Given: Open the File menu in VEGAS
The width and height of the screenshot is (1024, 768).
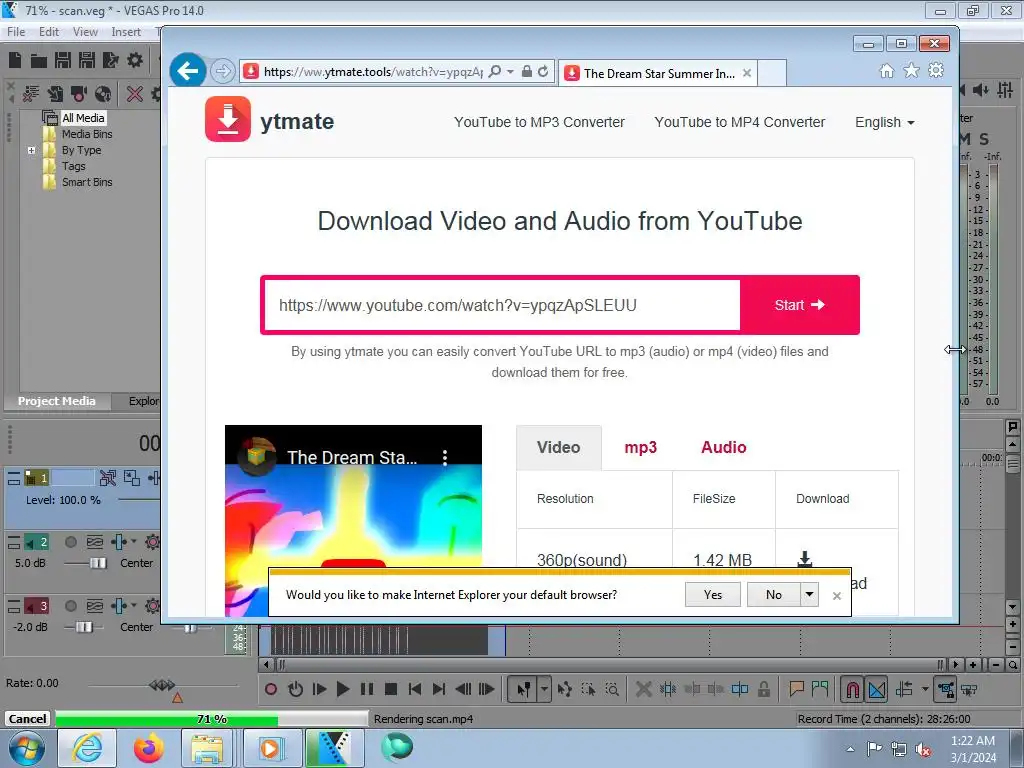Looking at the screenshot, I should coord(16,31).
